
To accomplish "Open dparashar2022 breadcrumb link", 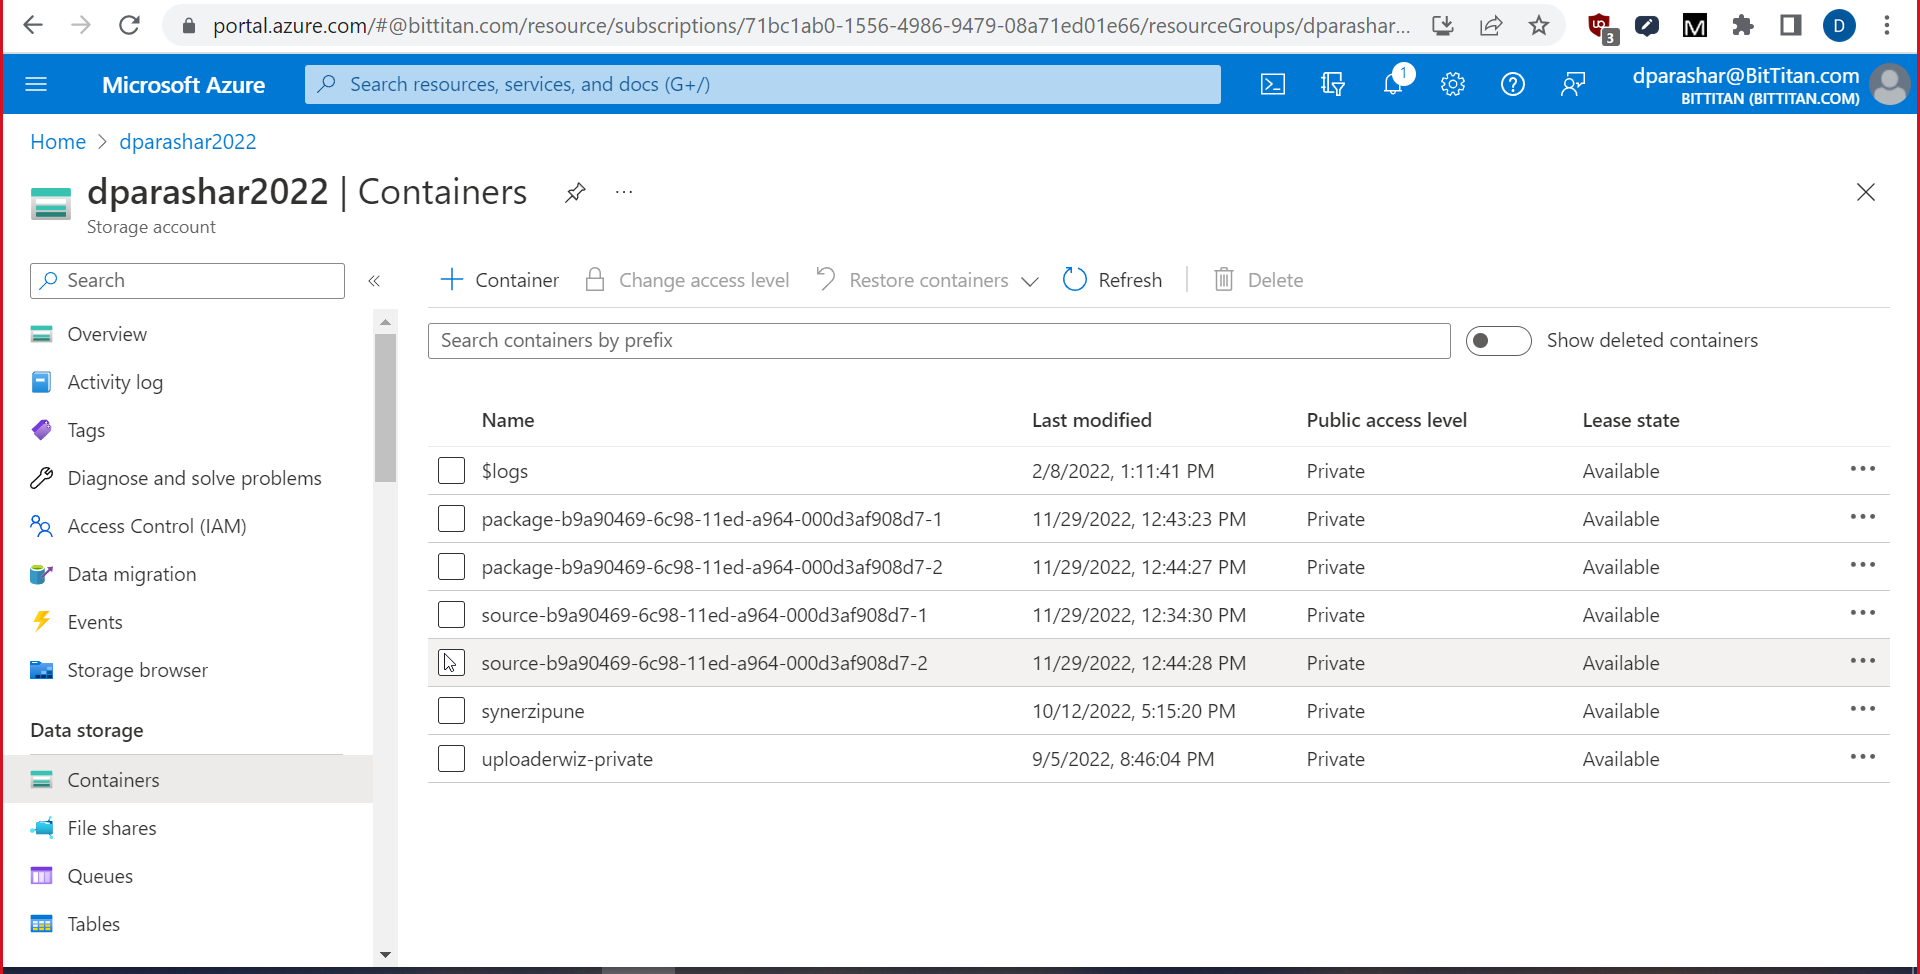I will (188, 142).
